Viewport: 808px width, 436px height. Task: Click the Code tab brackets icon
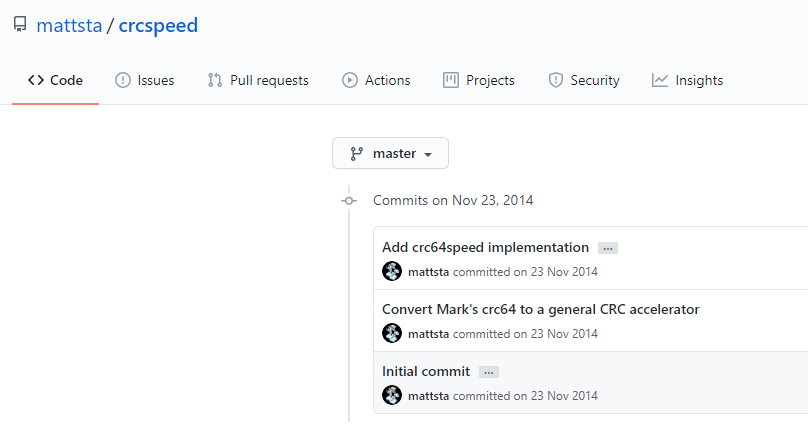coord(36,80)
